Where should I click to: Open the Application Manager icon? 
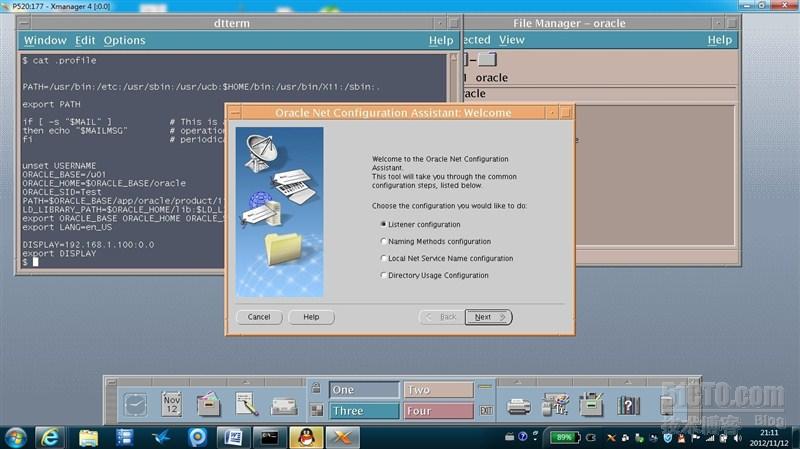[592, 405]
